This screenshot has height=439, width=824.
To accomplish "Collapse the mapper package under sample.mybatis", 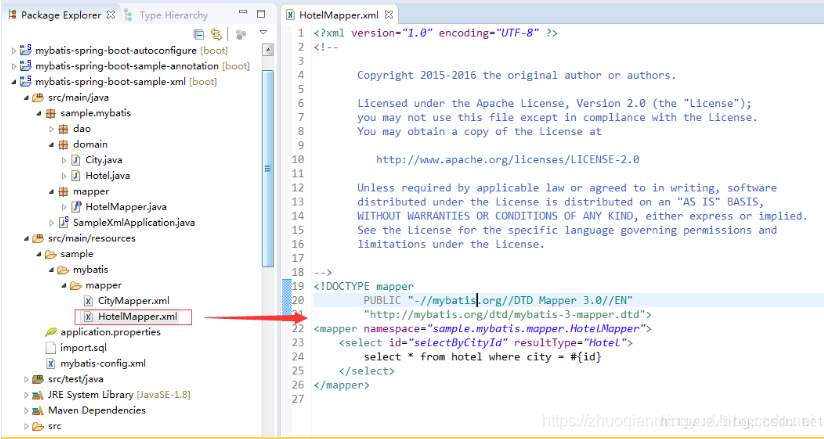I will [52, 191].
